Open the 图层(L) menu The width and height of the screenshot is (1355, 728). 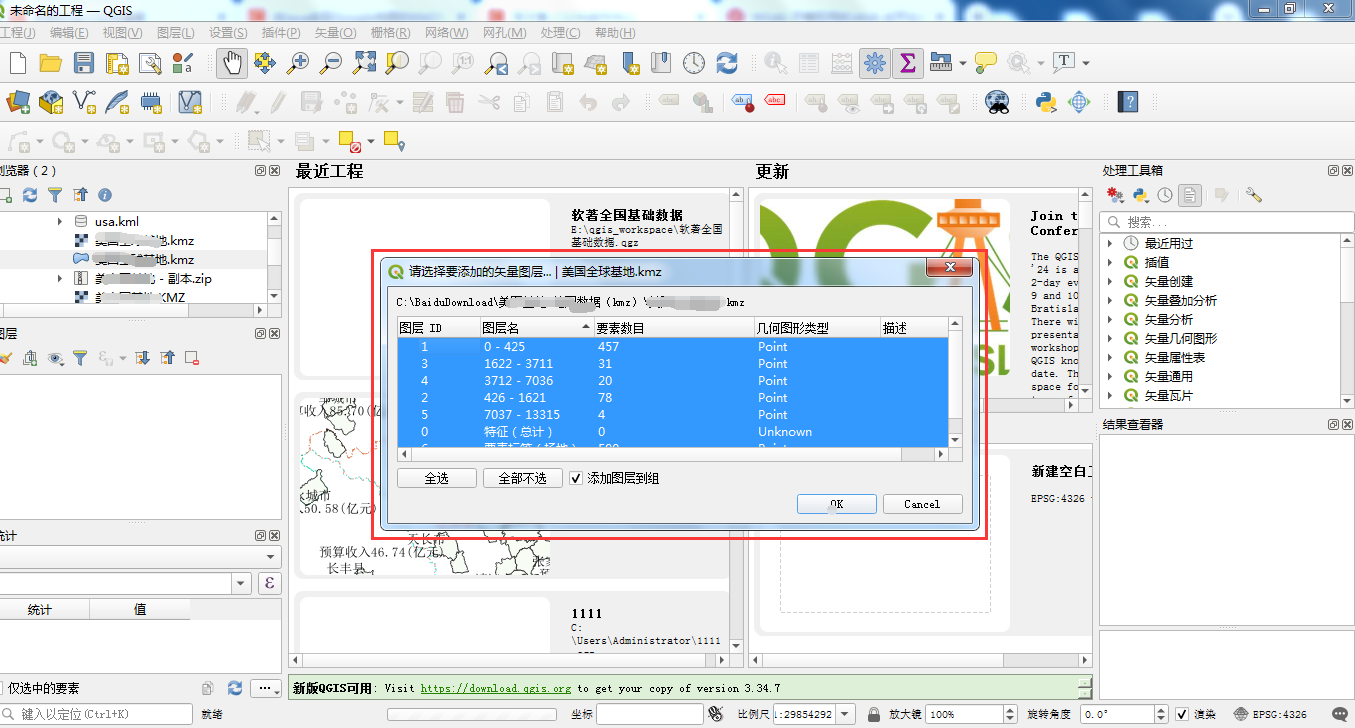tap(176, 33)
